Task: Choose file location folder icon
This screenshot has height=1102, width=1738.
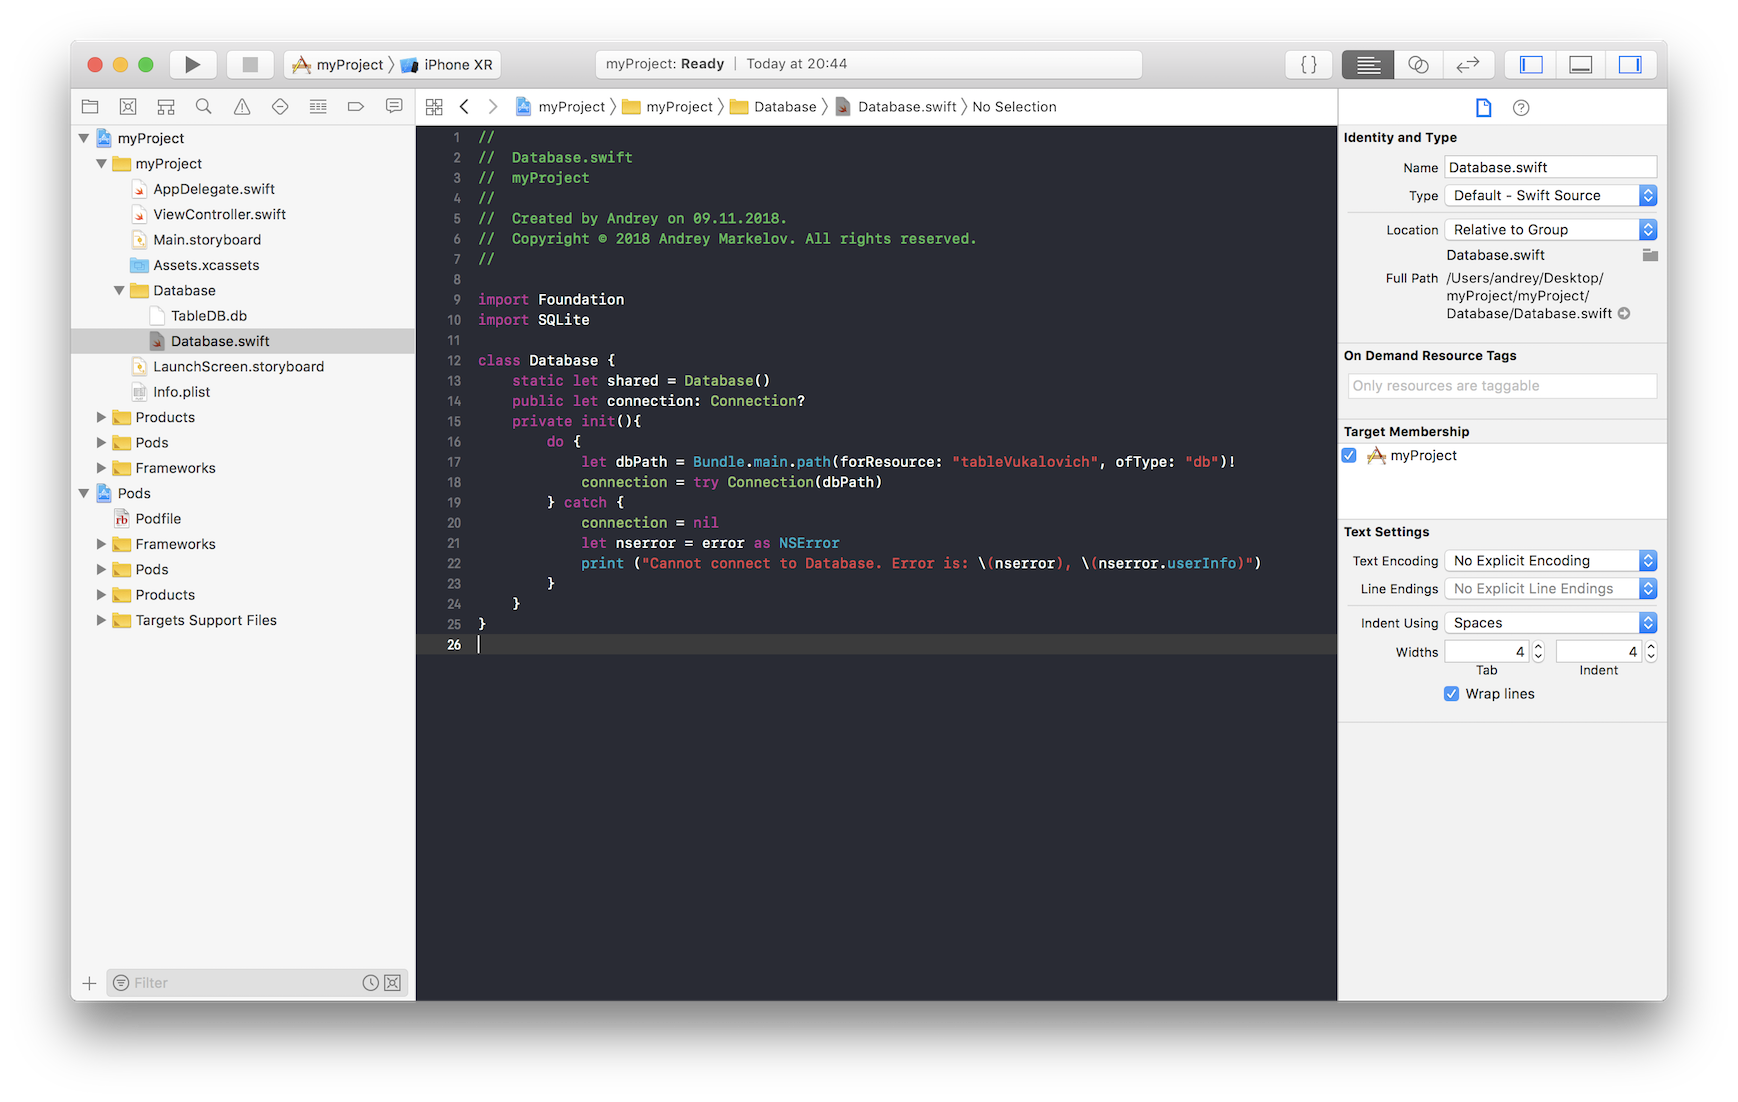Action: (x=1650, y=256)
